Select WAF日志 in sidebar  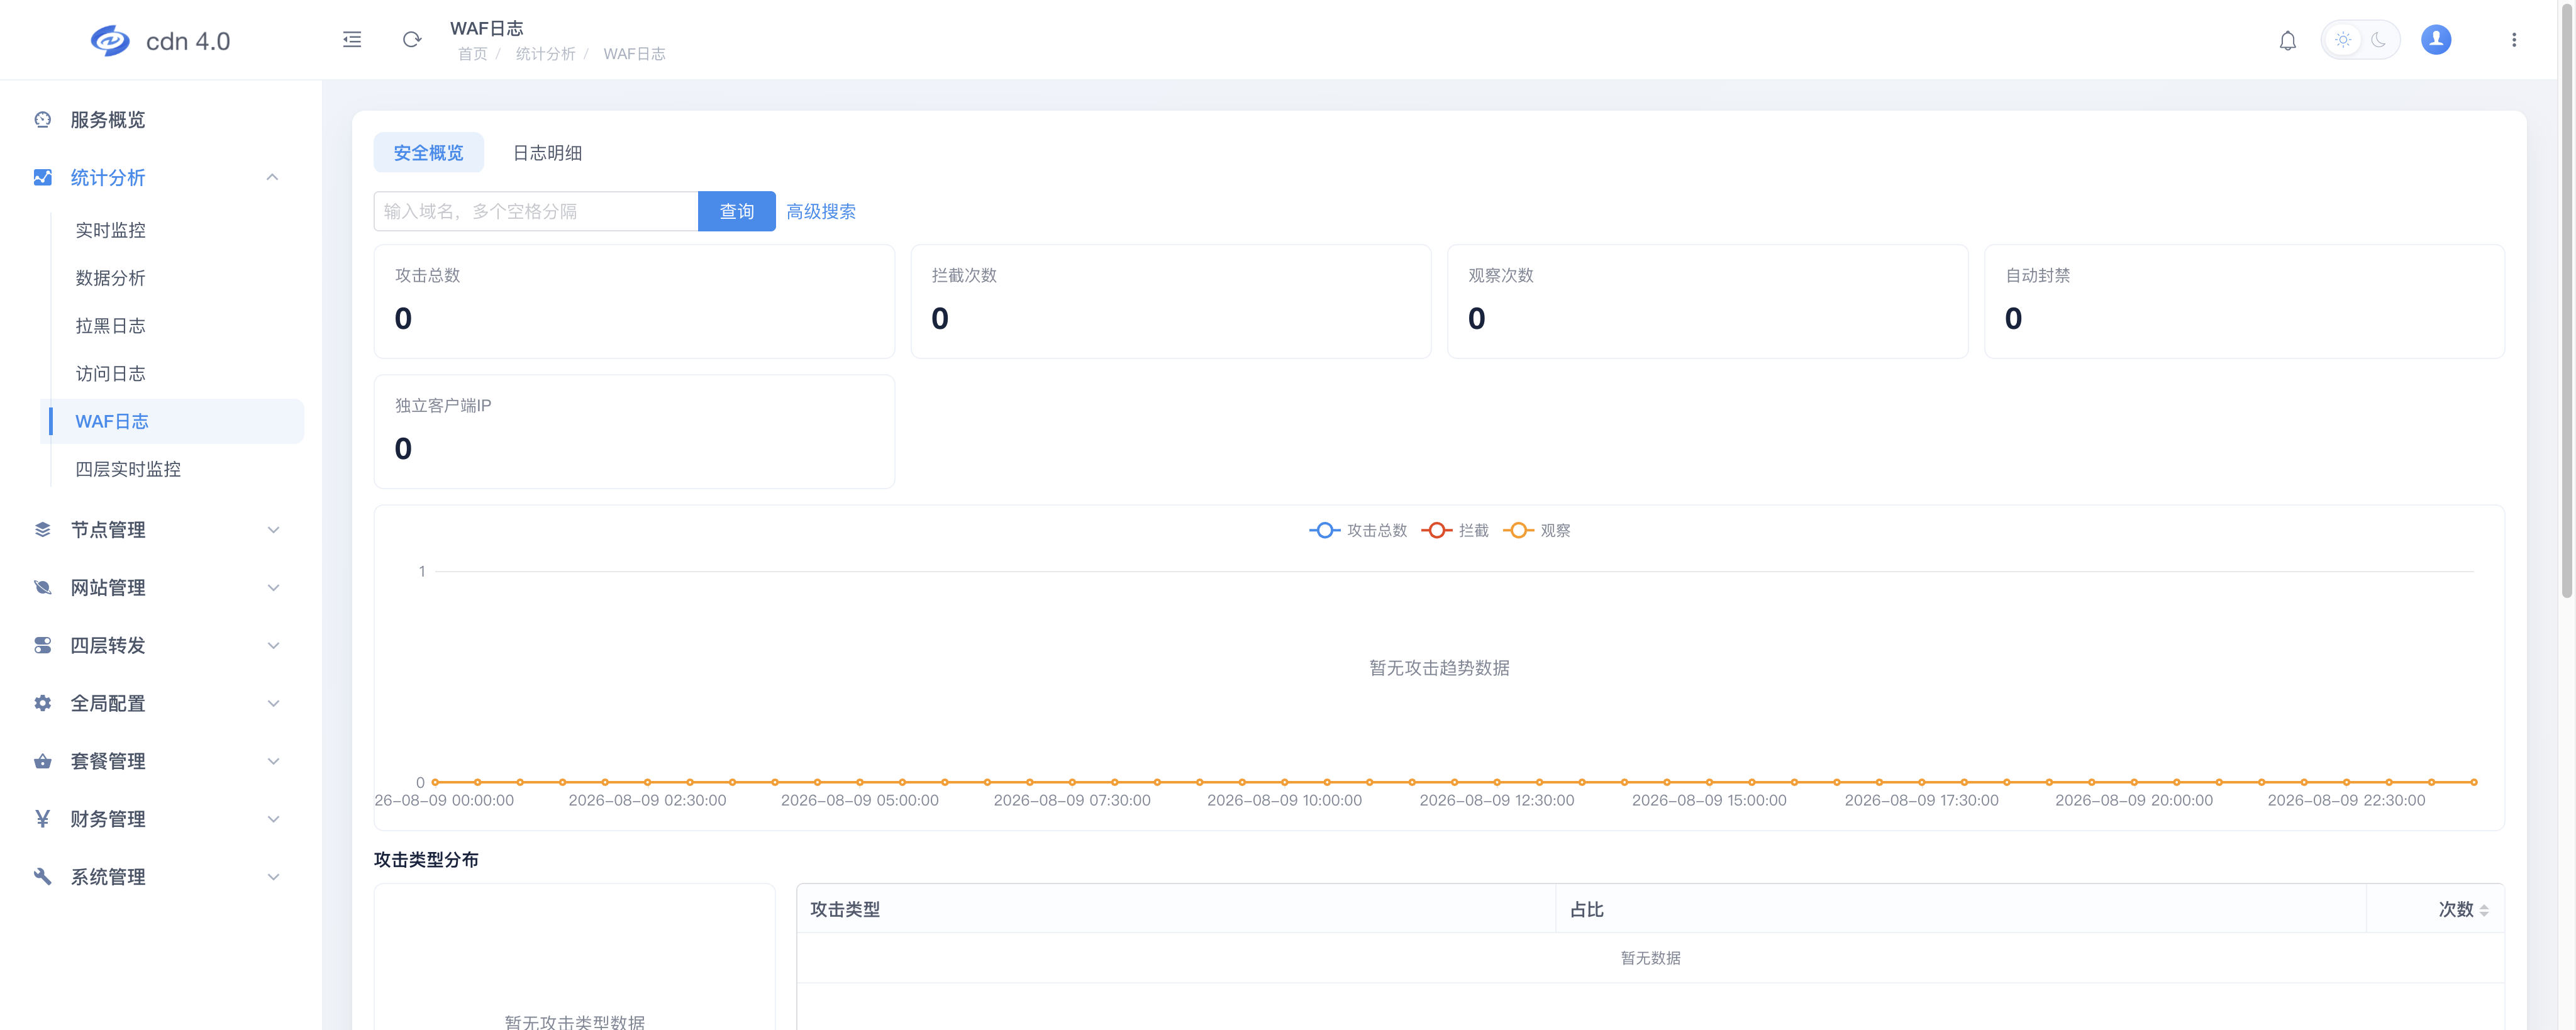[172, 422]
